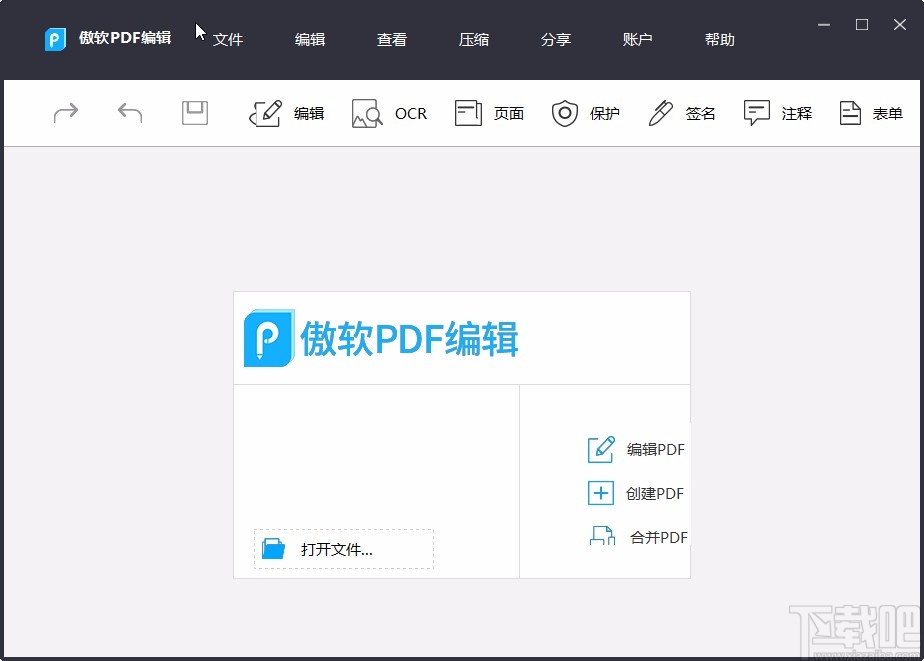Open the 帮助 (Help) menu
This screenshot has height=661, width=924.
coord(719,40)
